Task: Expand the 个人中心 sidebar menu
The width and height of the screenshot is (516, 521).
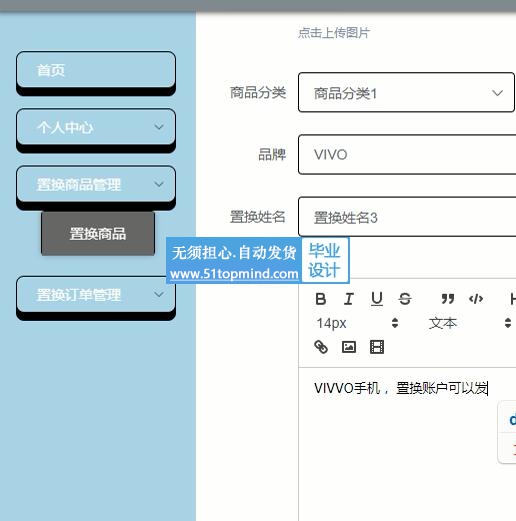Action: 96,127
